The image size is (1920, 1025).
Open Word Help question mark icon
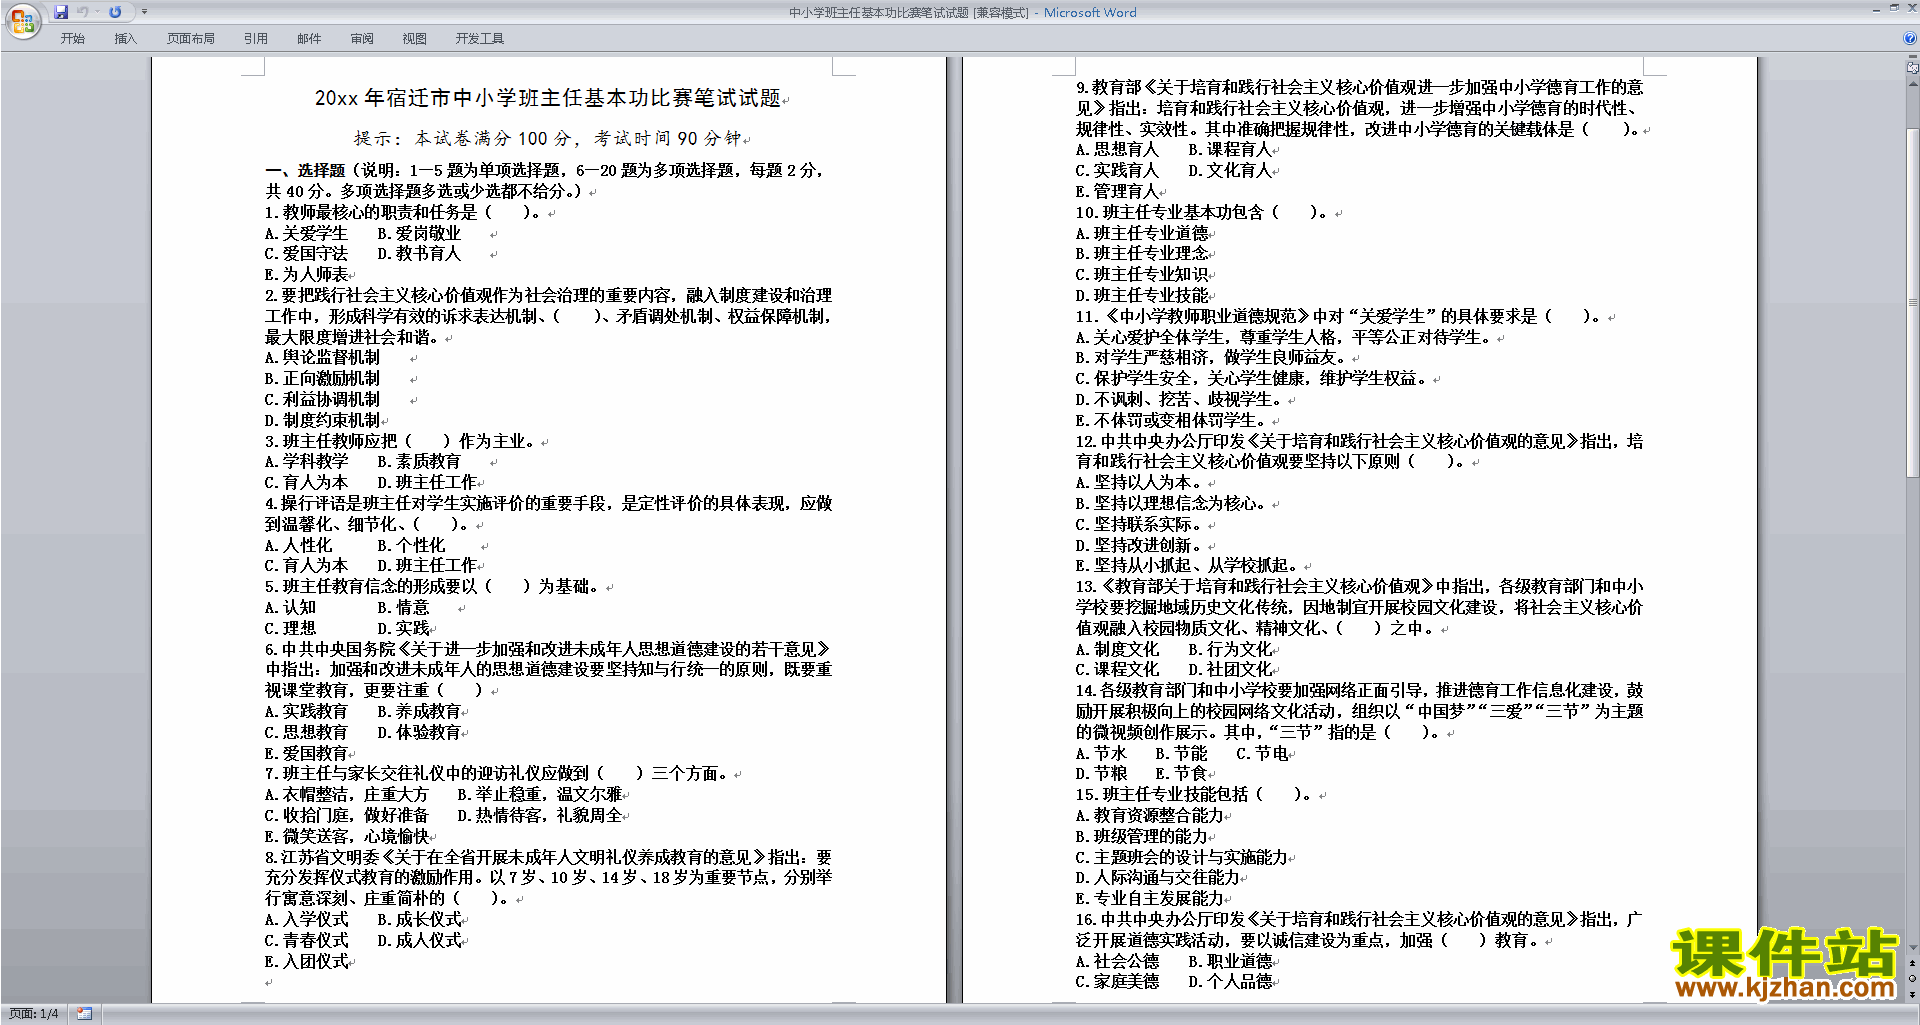pyautogui.click(x=1910, y=39)
